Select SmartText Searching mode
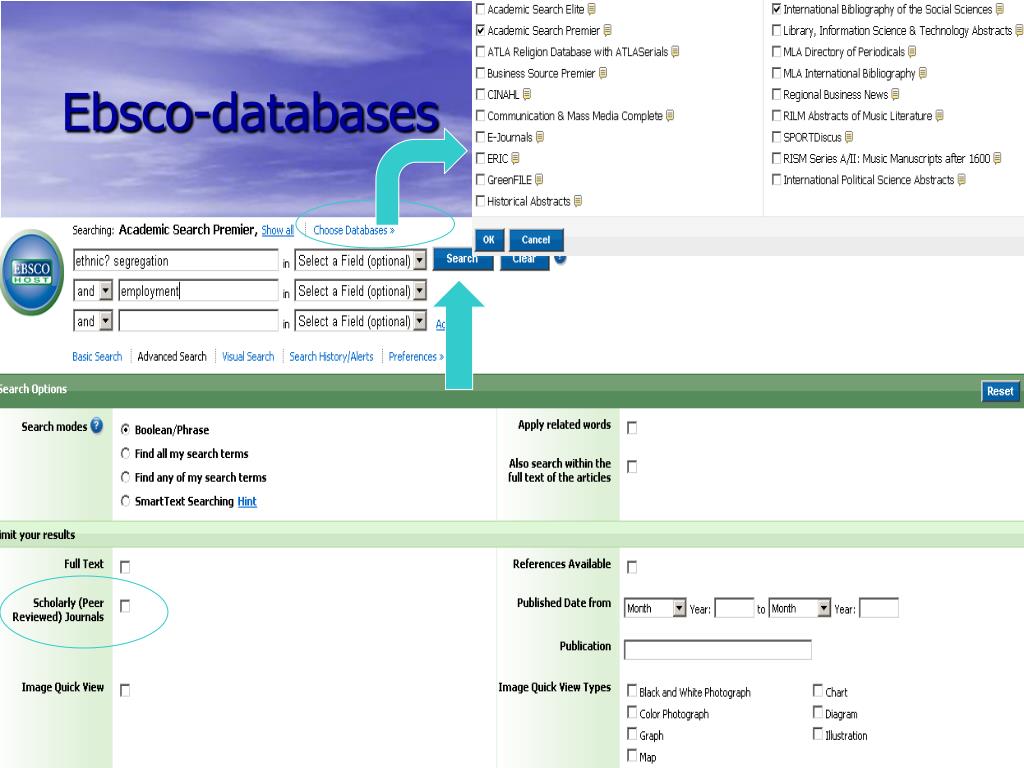 [125, 501]
